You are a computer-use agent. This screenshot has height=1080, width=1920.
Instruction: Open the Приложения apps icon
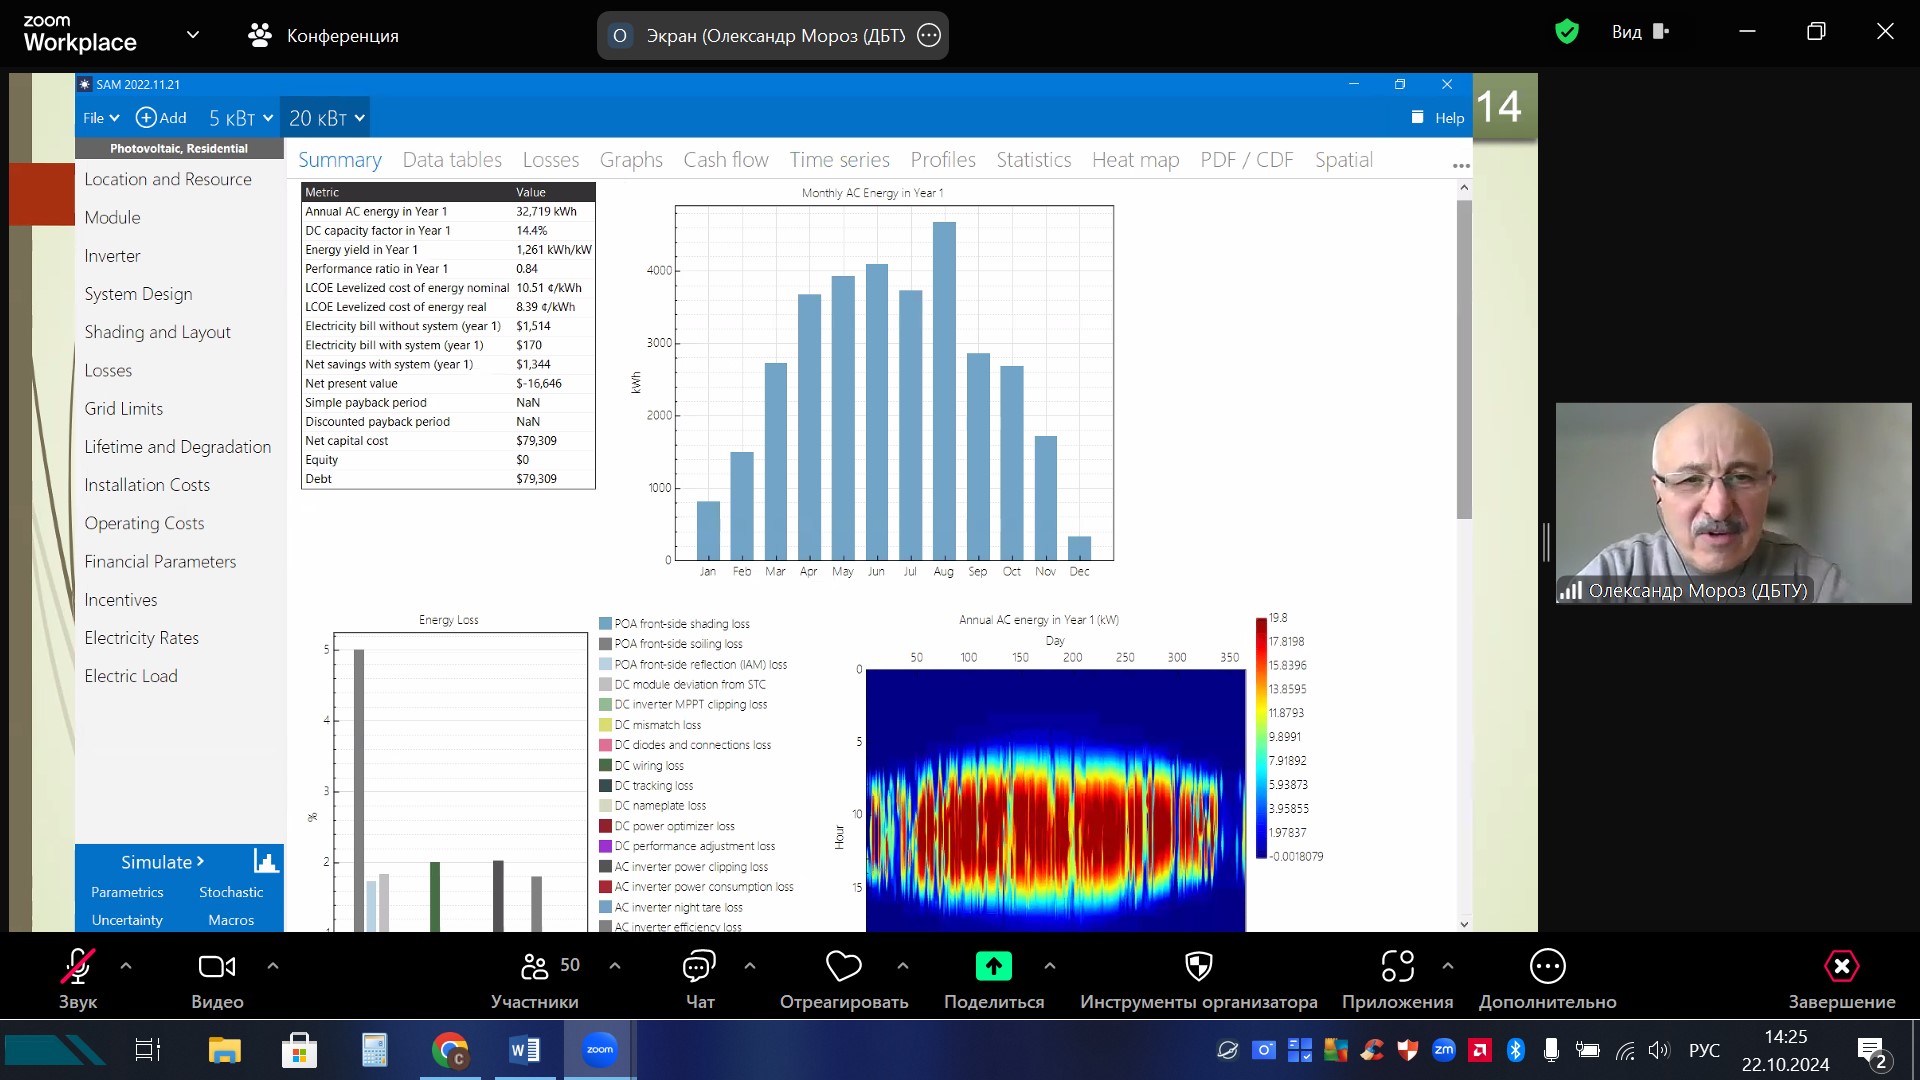[1397, 966]
